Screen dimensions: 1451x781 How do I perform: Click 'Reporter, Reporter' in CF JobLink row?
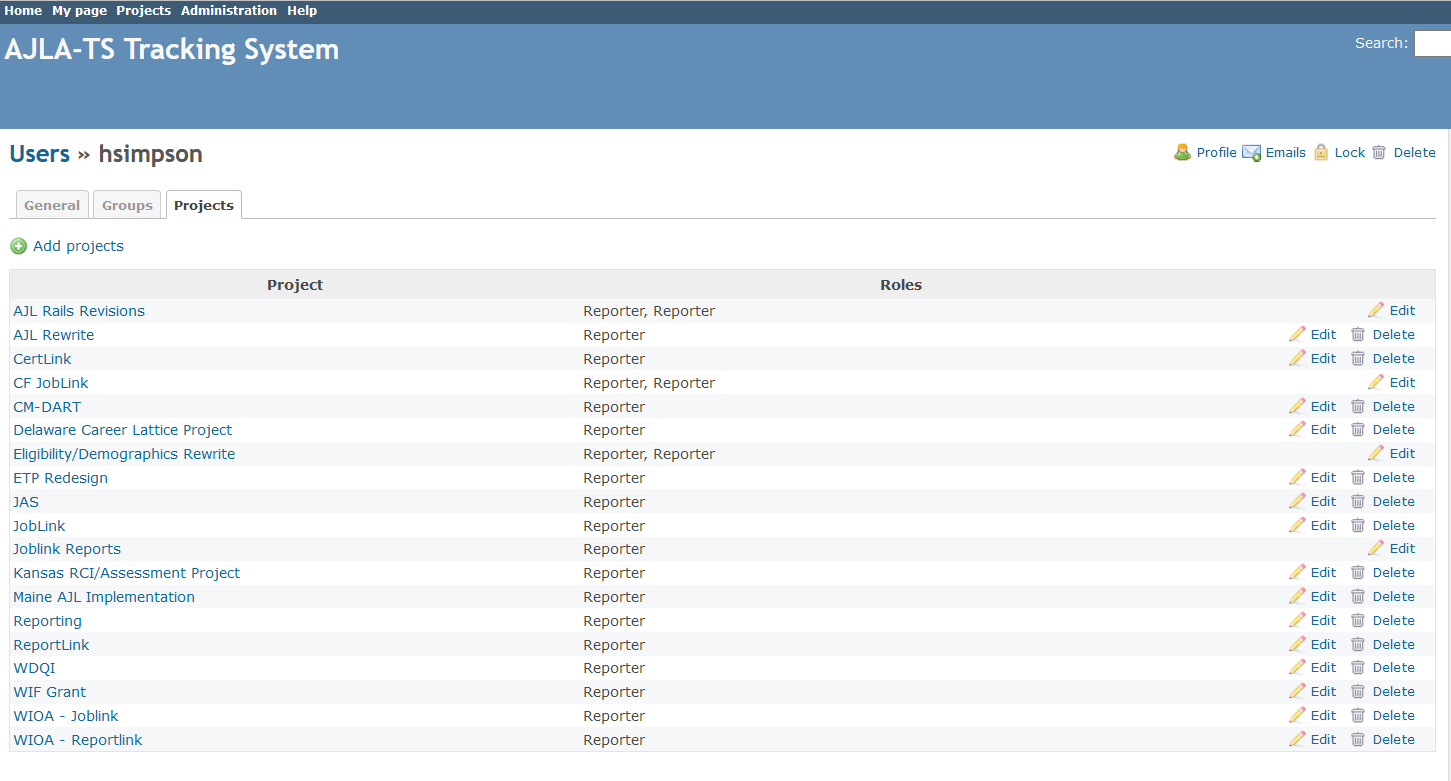coord(649,383)
